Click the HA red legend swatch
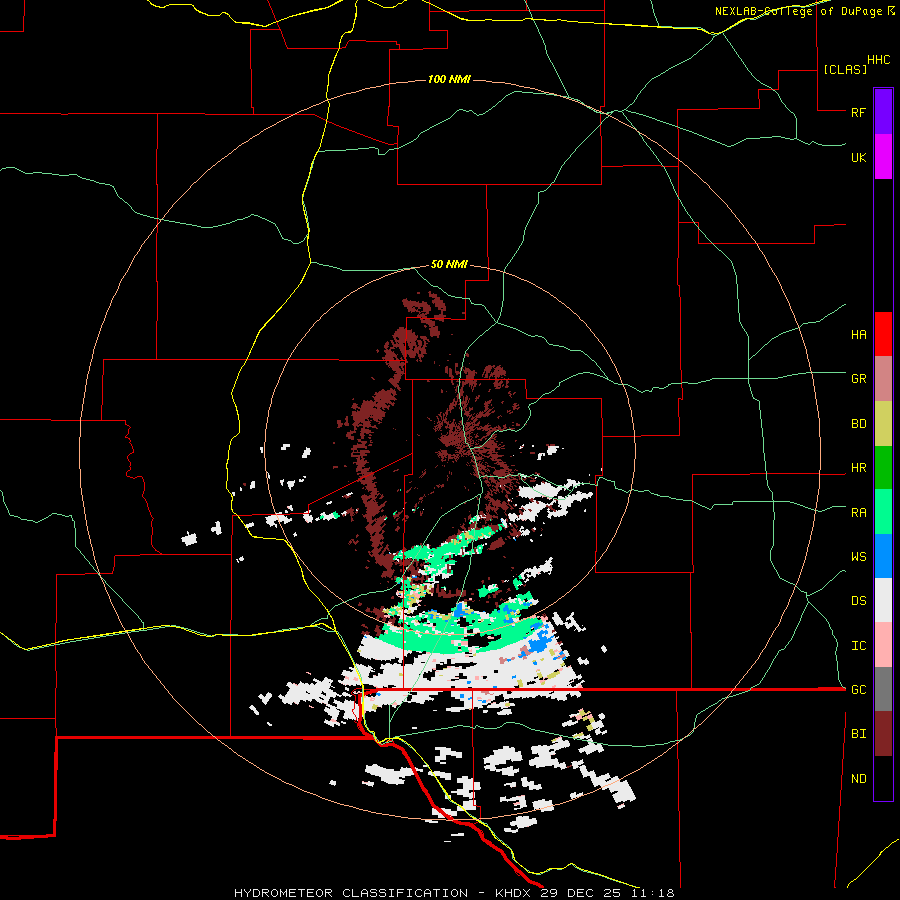The width and height of the screenshot is (900, 900). pyautogui.click(x=883, y=334)
